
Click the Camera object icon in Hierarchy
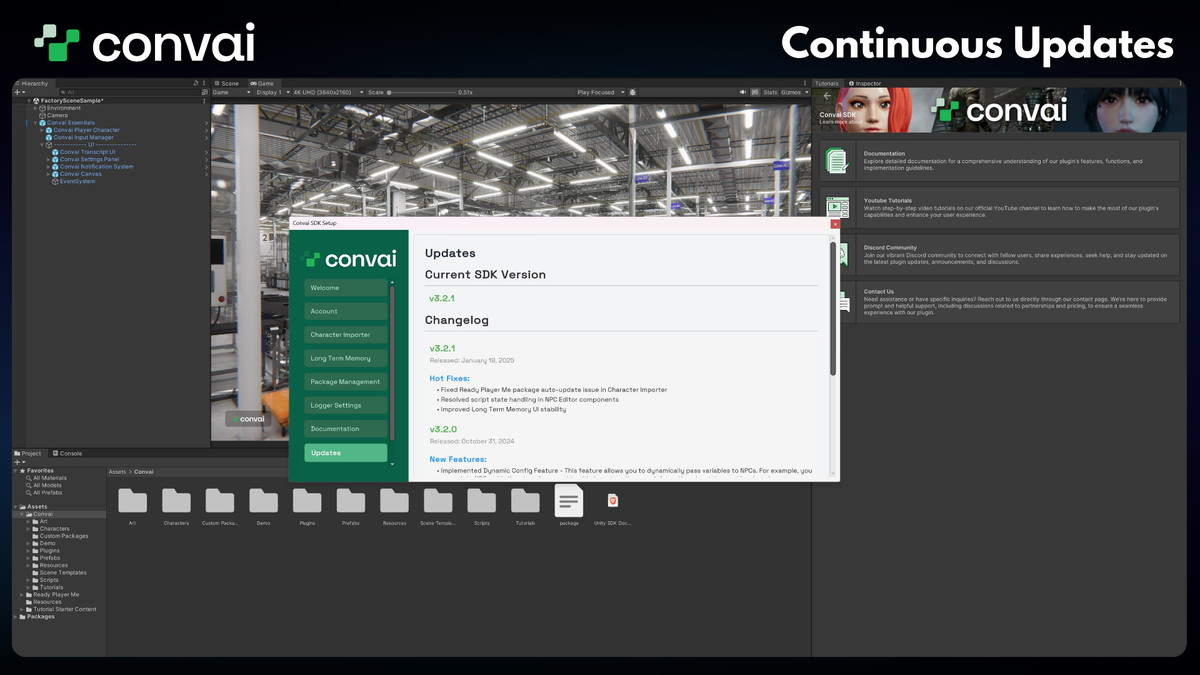coord(43,115)
